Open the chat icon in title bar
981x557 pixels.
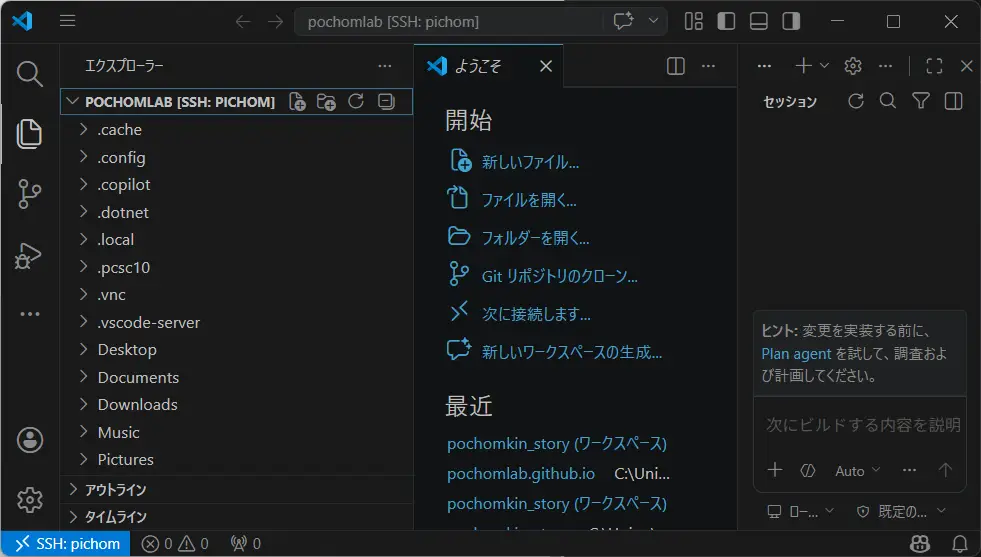pos(623,21)
